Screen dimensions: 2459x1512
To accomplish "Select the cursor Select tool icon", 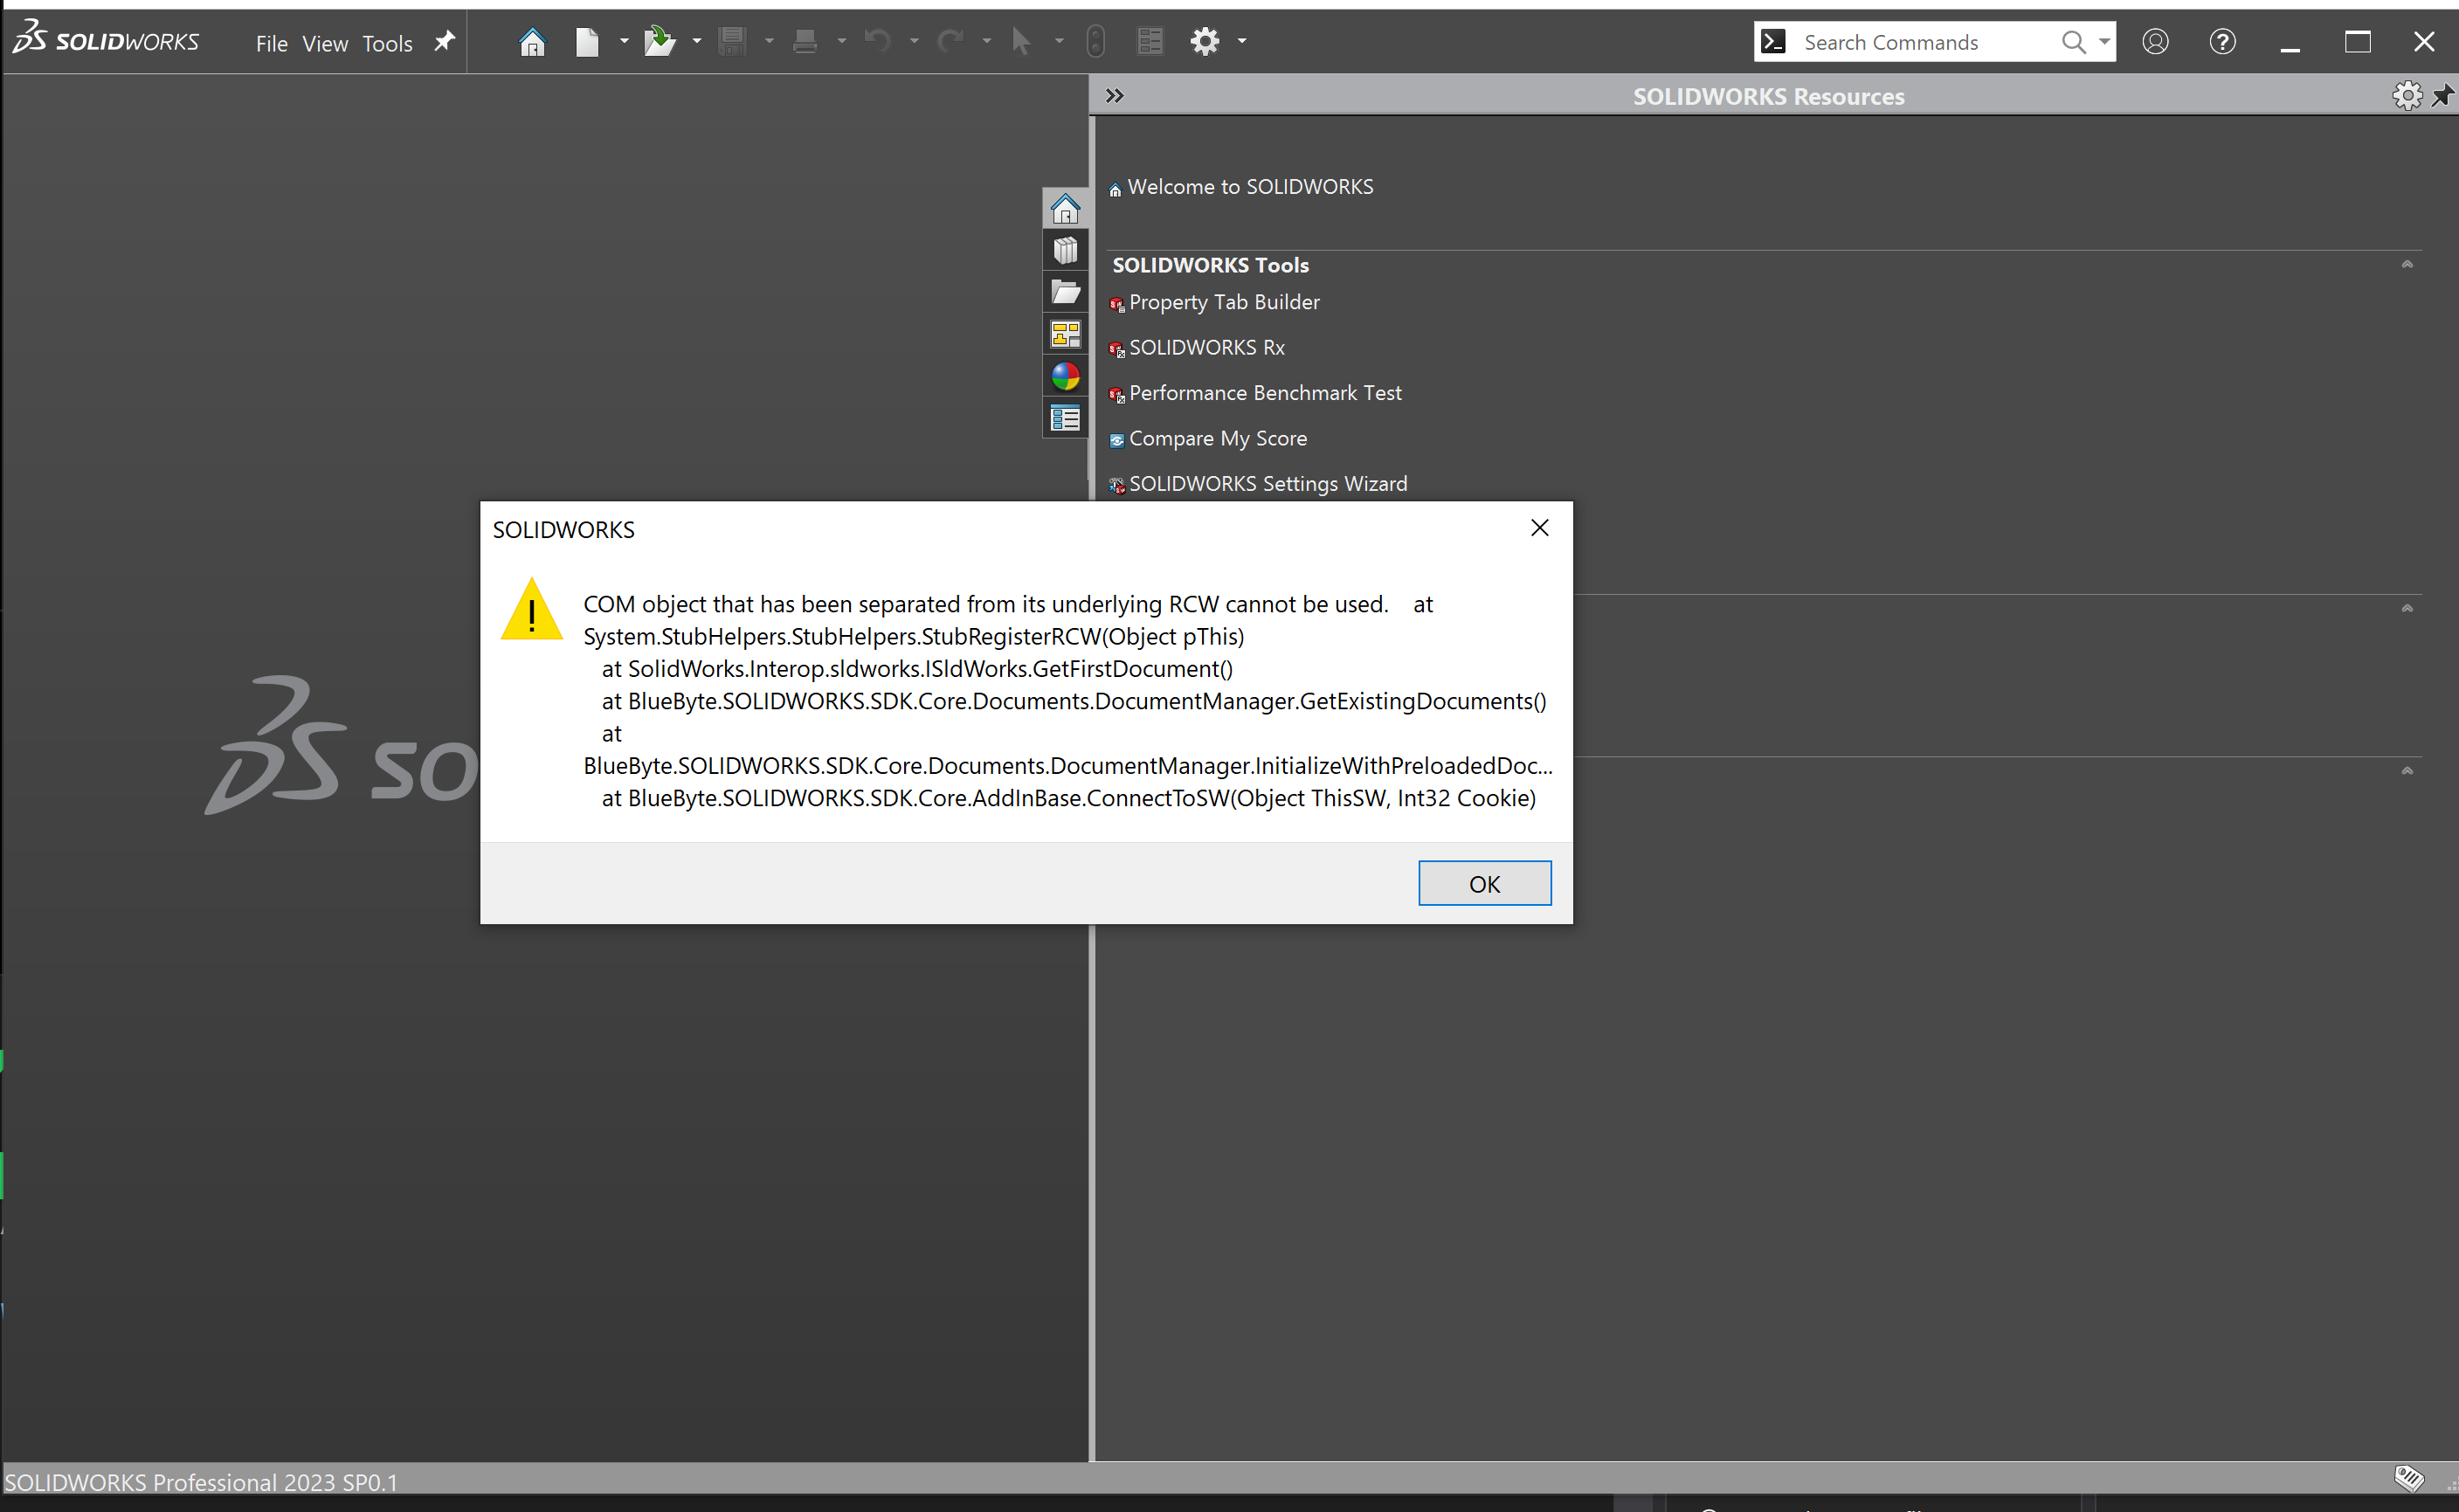I will click(x=1021, y=42).
